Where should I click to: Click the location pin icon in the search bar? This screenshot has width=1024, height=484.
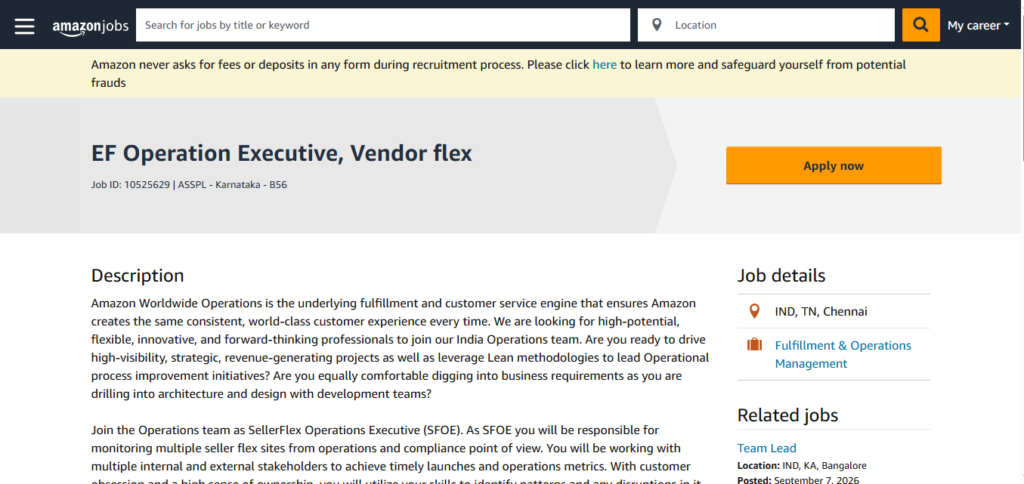(x=657, y=25)
